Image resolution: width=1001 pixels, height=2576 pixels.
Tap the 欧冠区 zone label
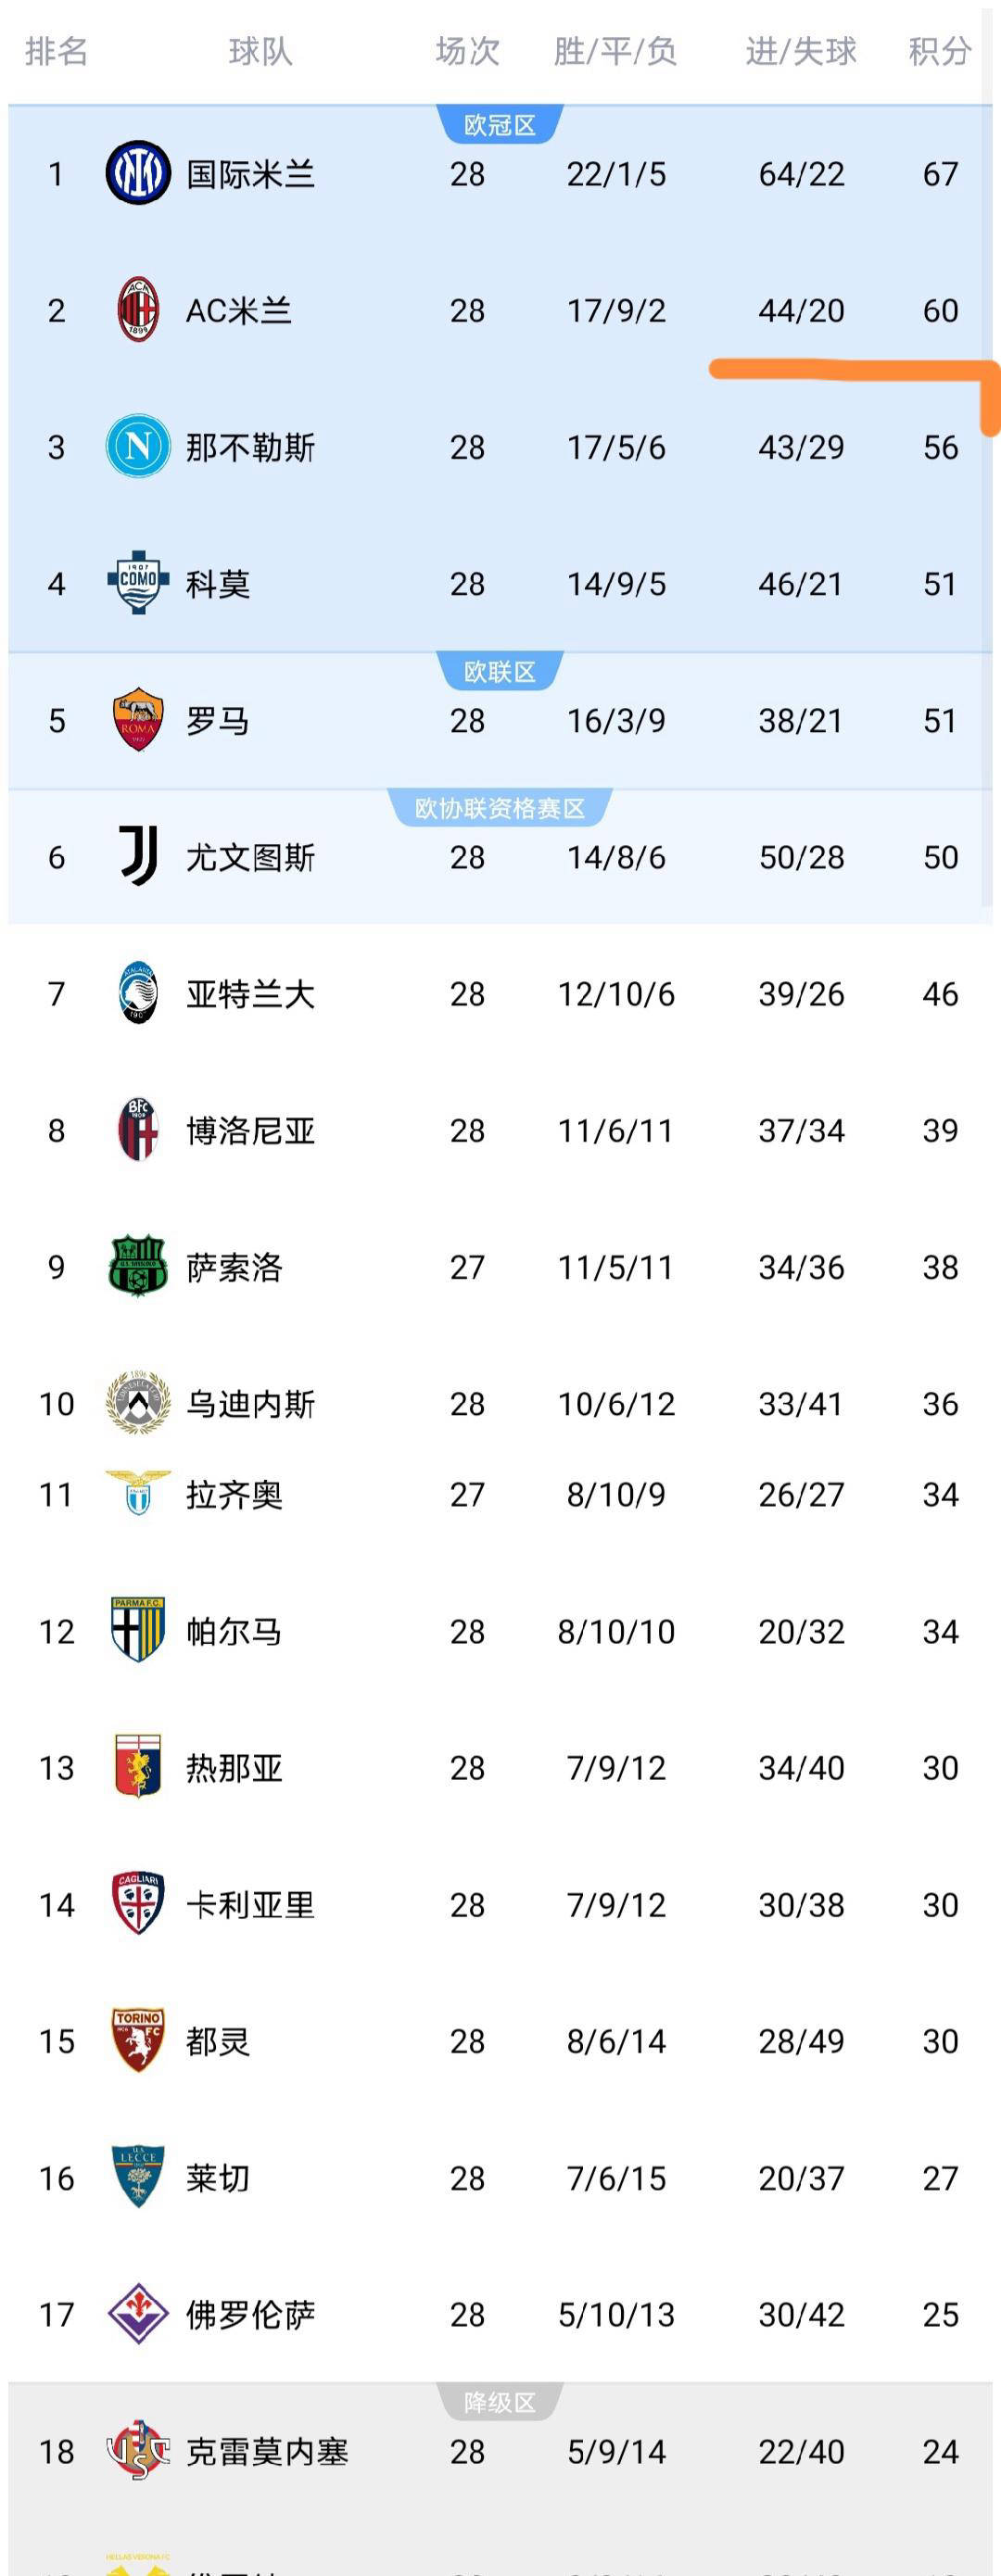coord(500,125)
